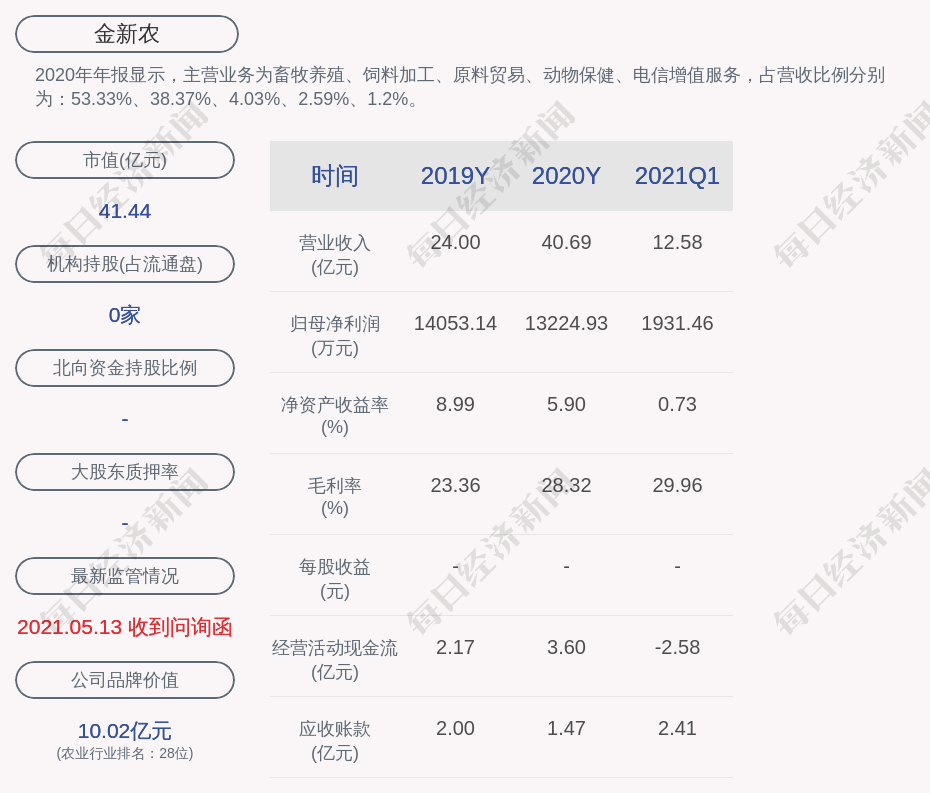Select the 2020Y column header

[x=566, y=176]
